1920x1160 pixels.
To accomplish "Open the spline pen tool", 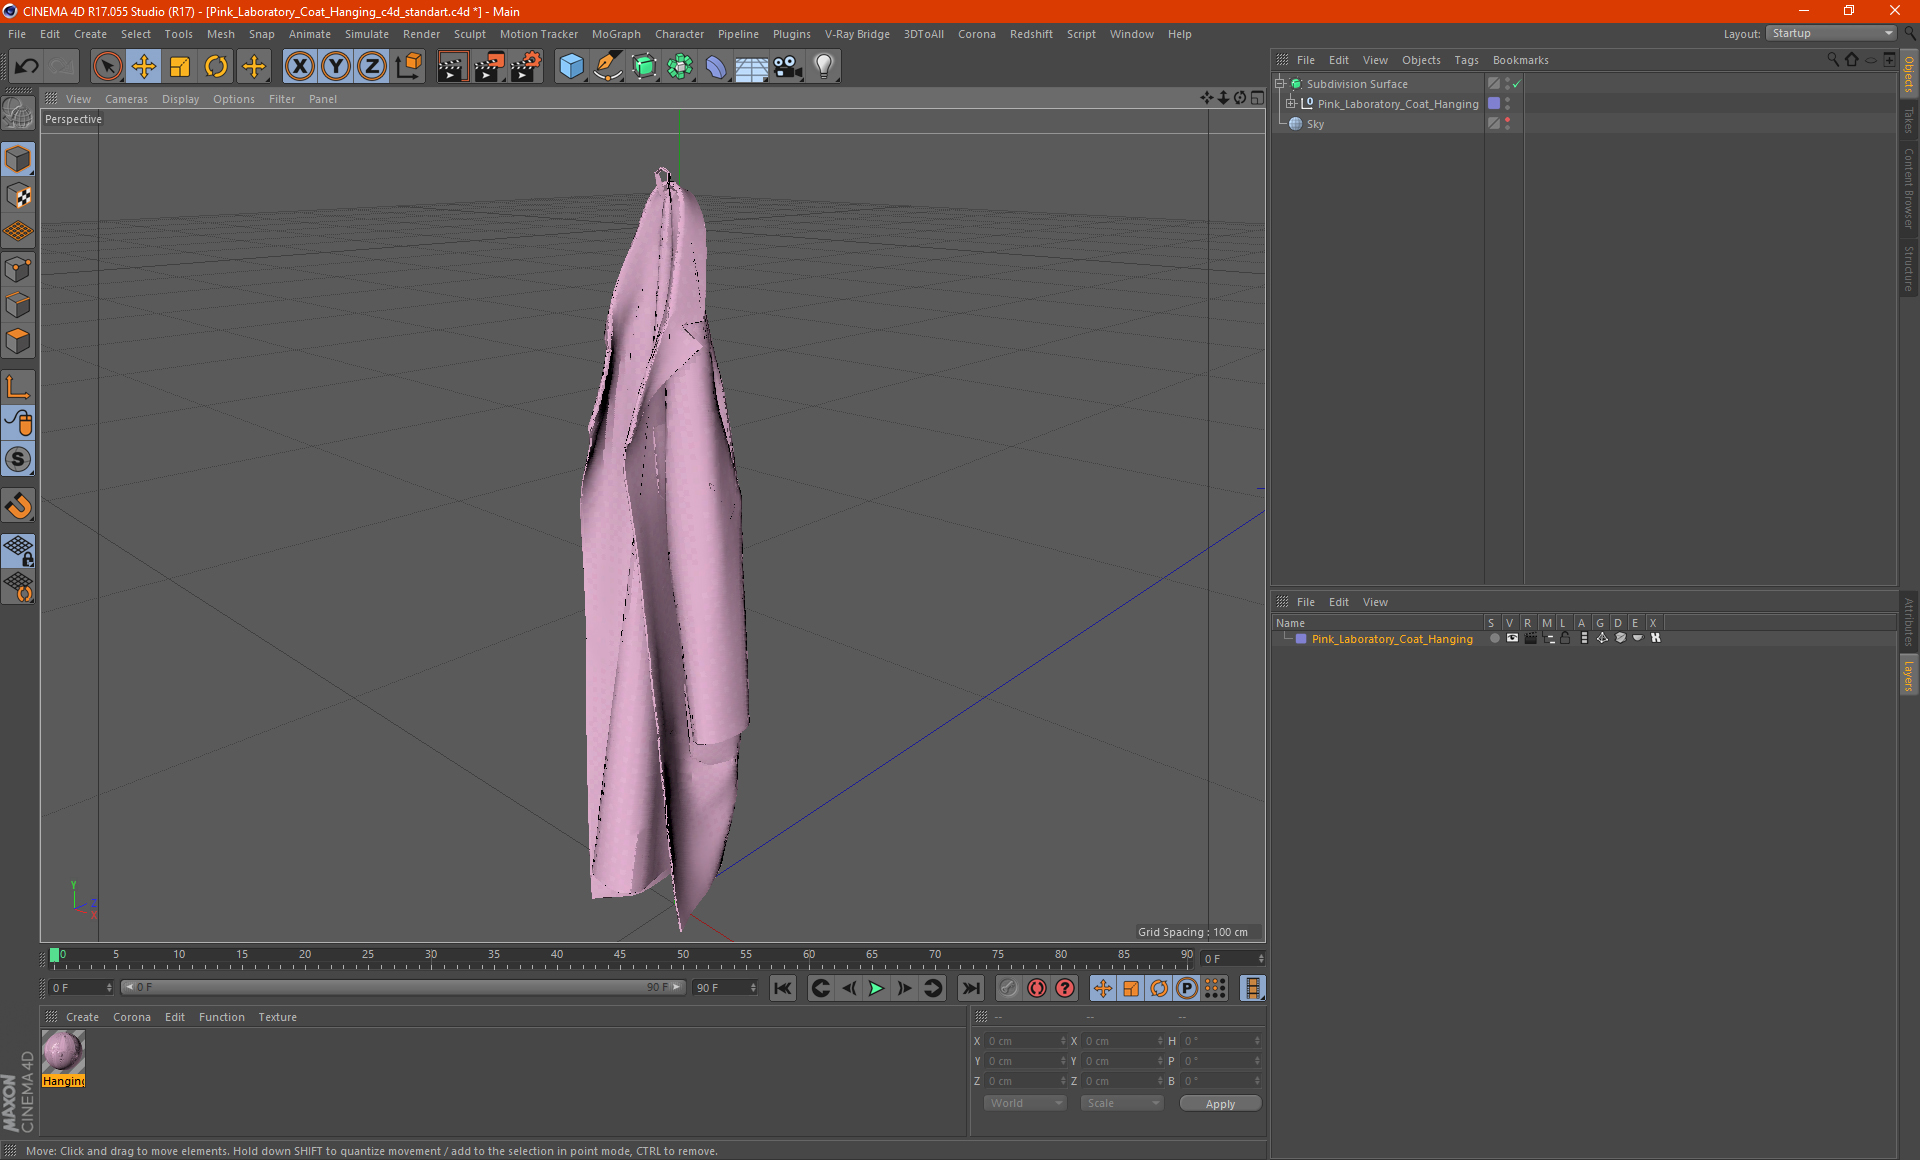I will 608,66.
